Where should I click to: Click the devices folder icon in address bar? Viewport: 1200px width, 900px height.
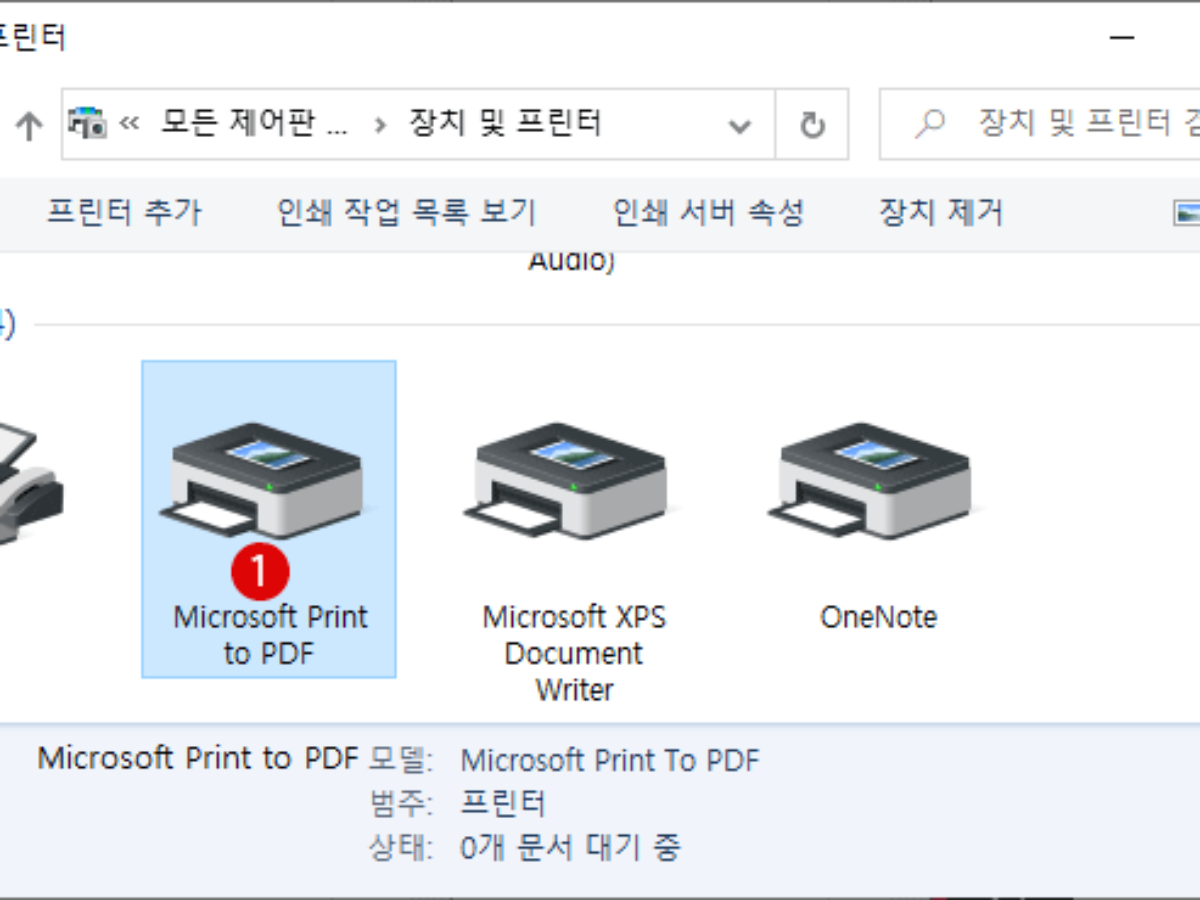pos(86,123)
